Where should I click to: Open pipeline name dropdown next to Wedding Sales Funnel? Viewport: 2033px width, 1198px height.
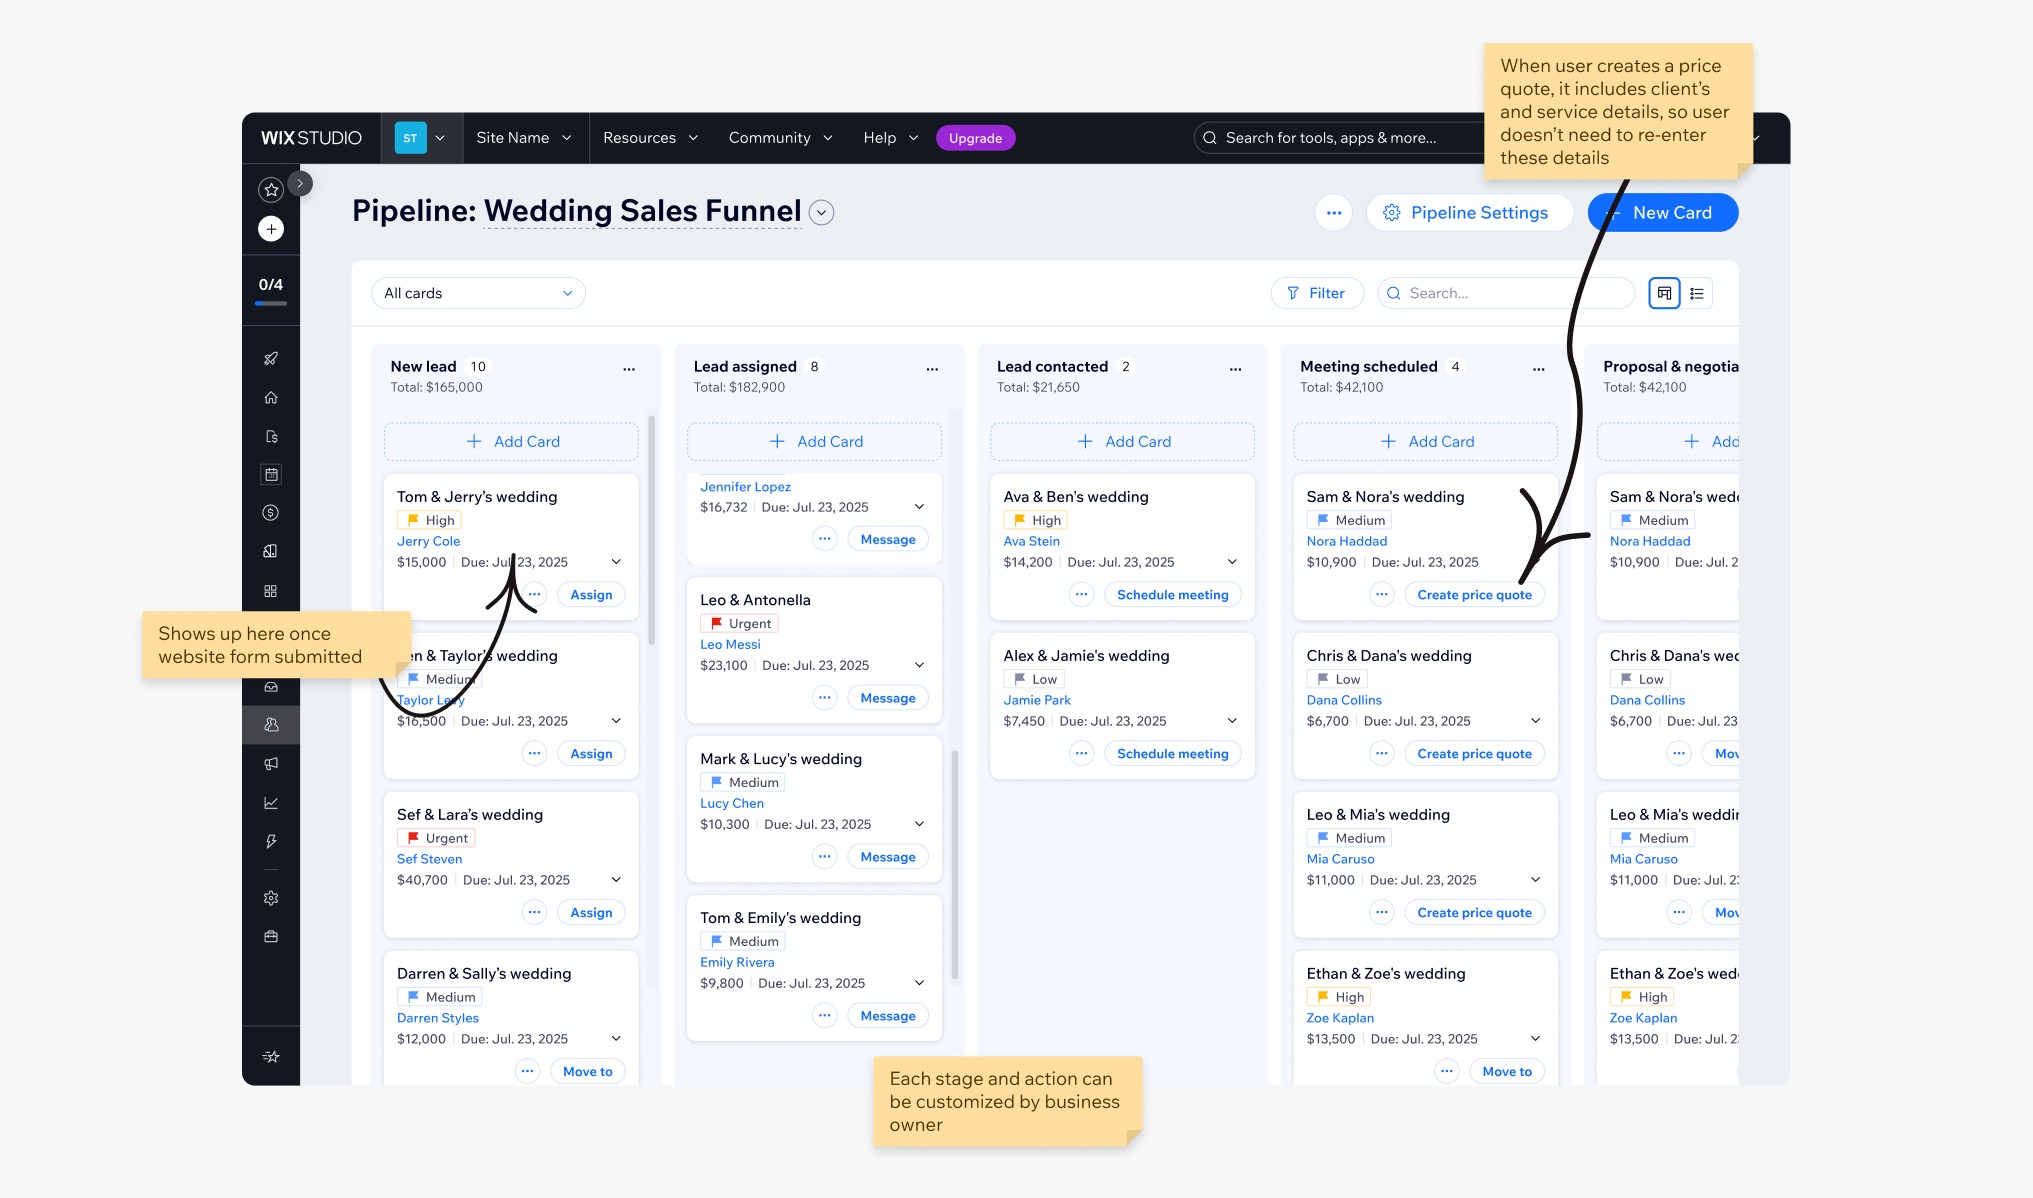pyautogui.click(x=821, y=212)
